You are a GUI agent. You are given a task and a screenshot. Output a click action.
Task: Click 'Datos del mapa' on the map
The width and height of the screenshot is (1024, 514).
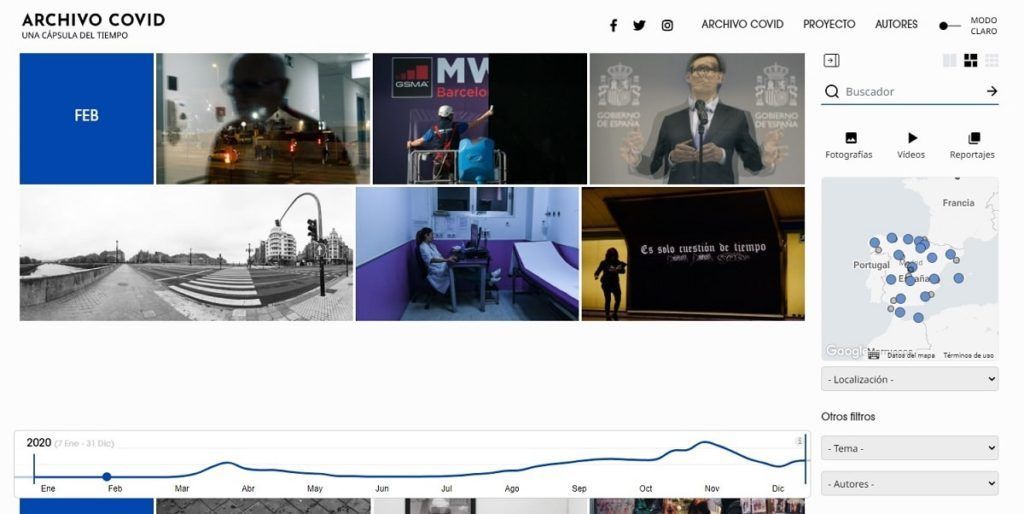pyautogui.click(x=910, y=355)
